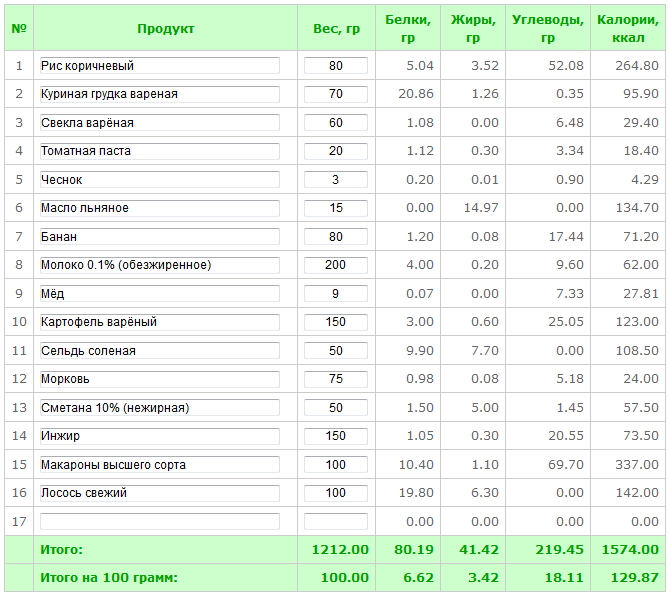Click the 'Продукт' column header
This screenshot has width=670, height=597.
coord(165,29)
